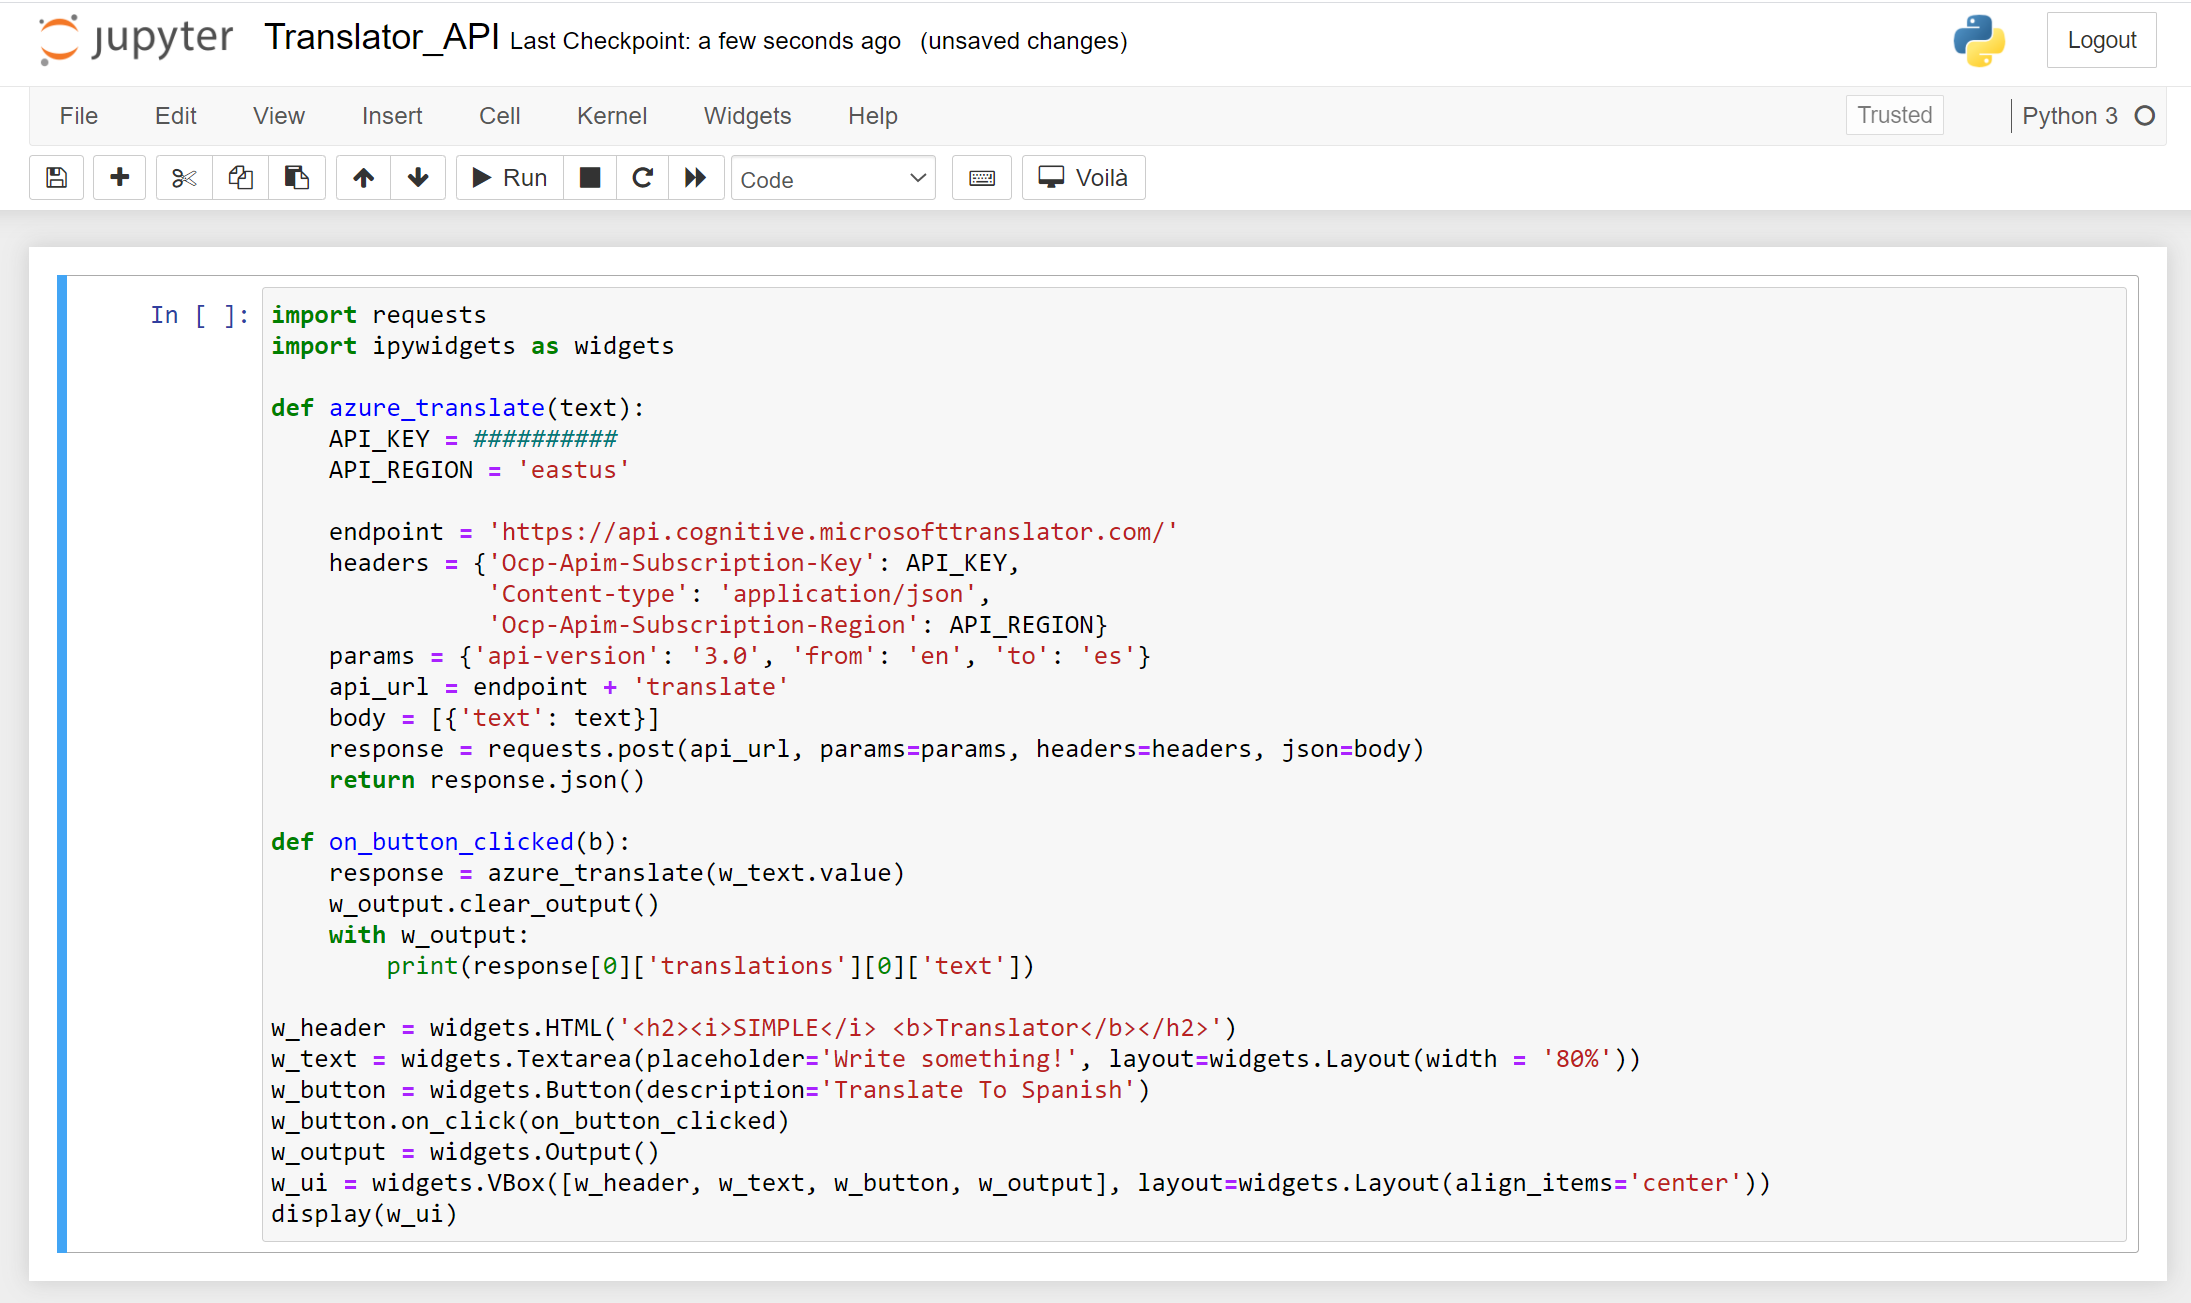This screenshot has width=2191, height=1303.
Task: Open the Widgets menu
Action: click(x=747, y=116)
